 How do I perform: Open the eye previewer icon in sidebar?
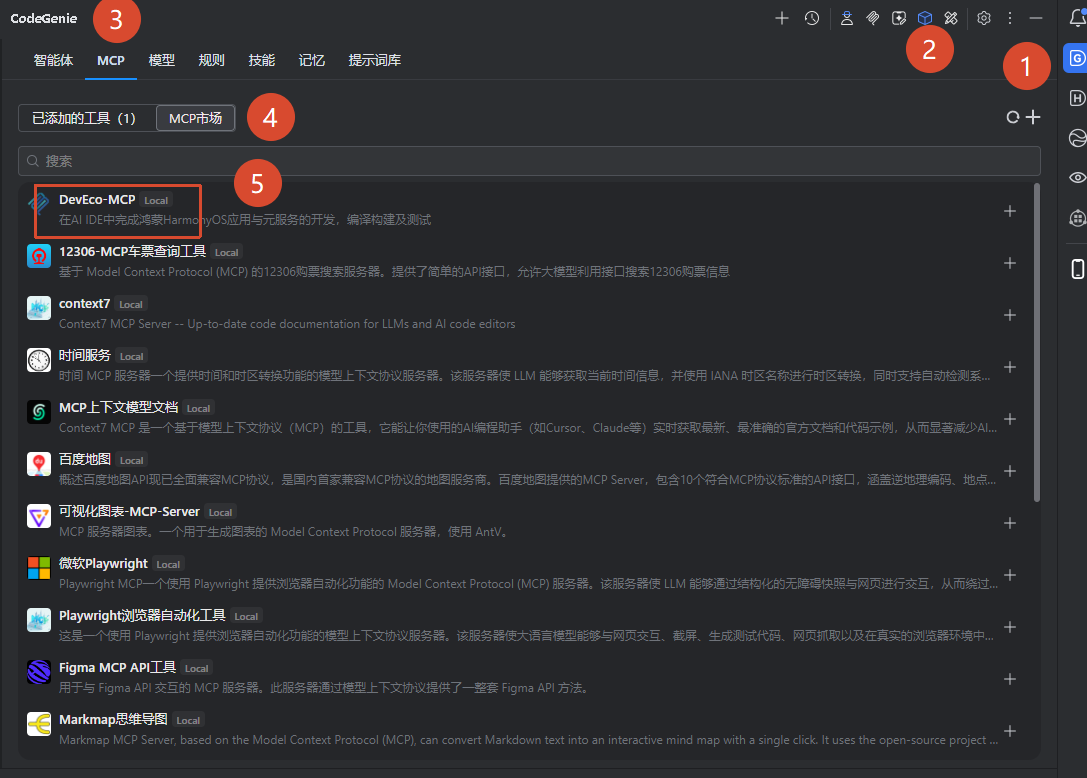click(x=1077, y=178)
